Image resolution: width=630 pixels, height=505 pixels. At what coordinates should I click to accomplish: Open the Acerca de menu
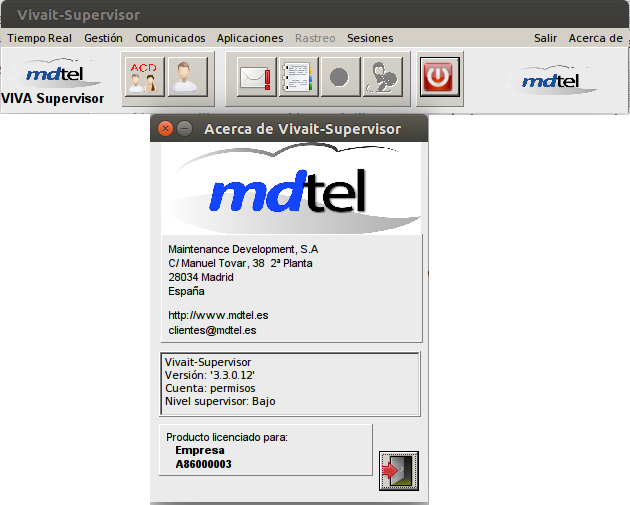595,38
